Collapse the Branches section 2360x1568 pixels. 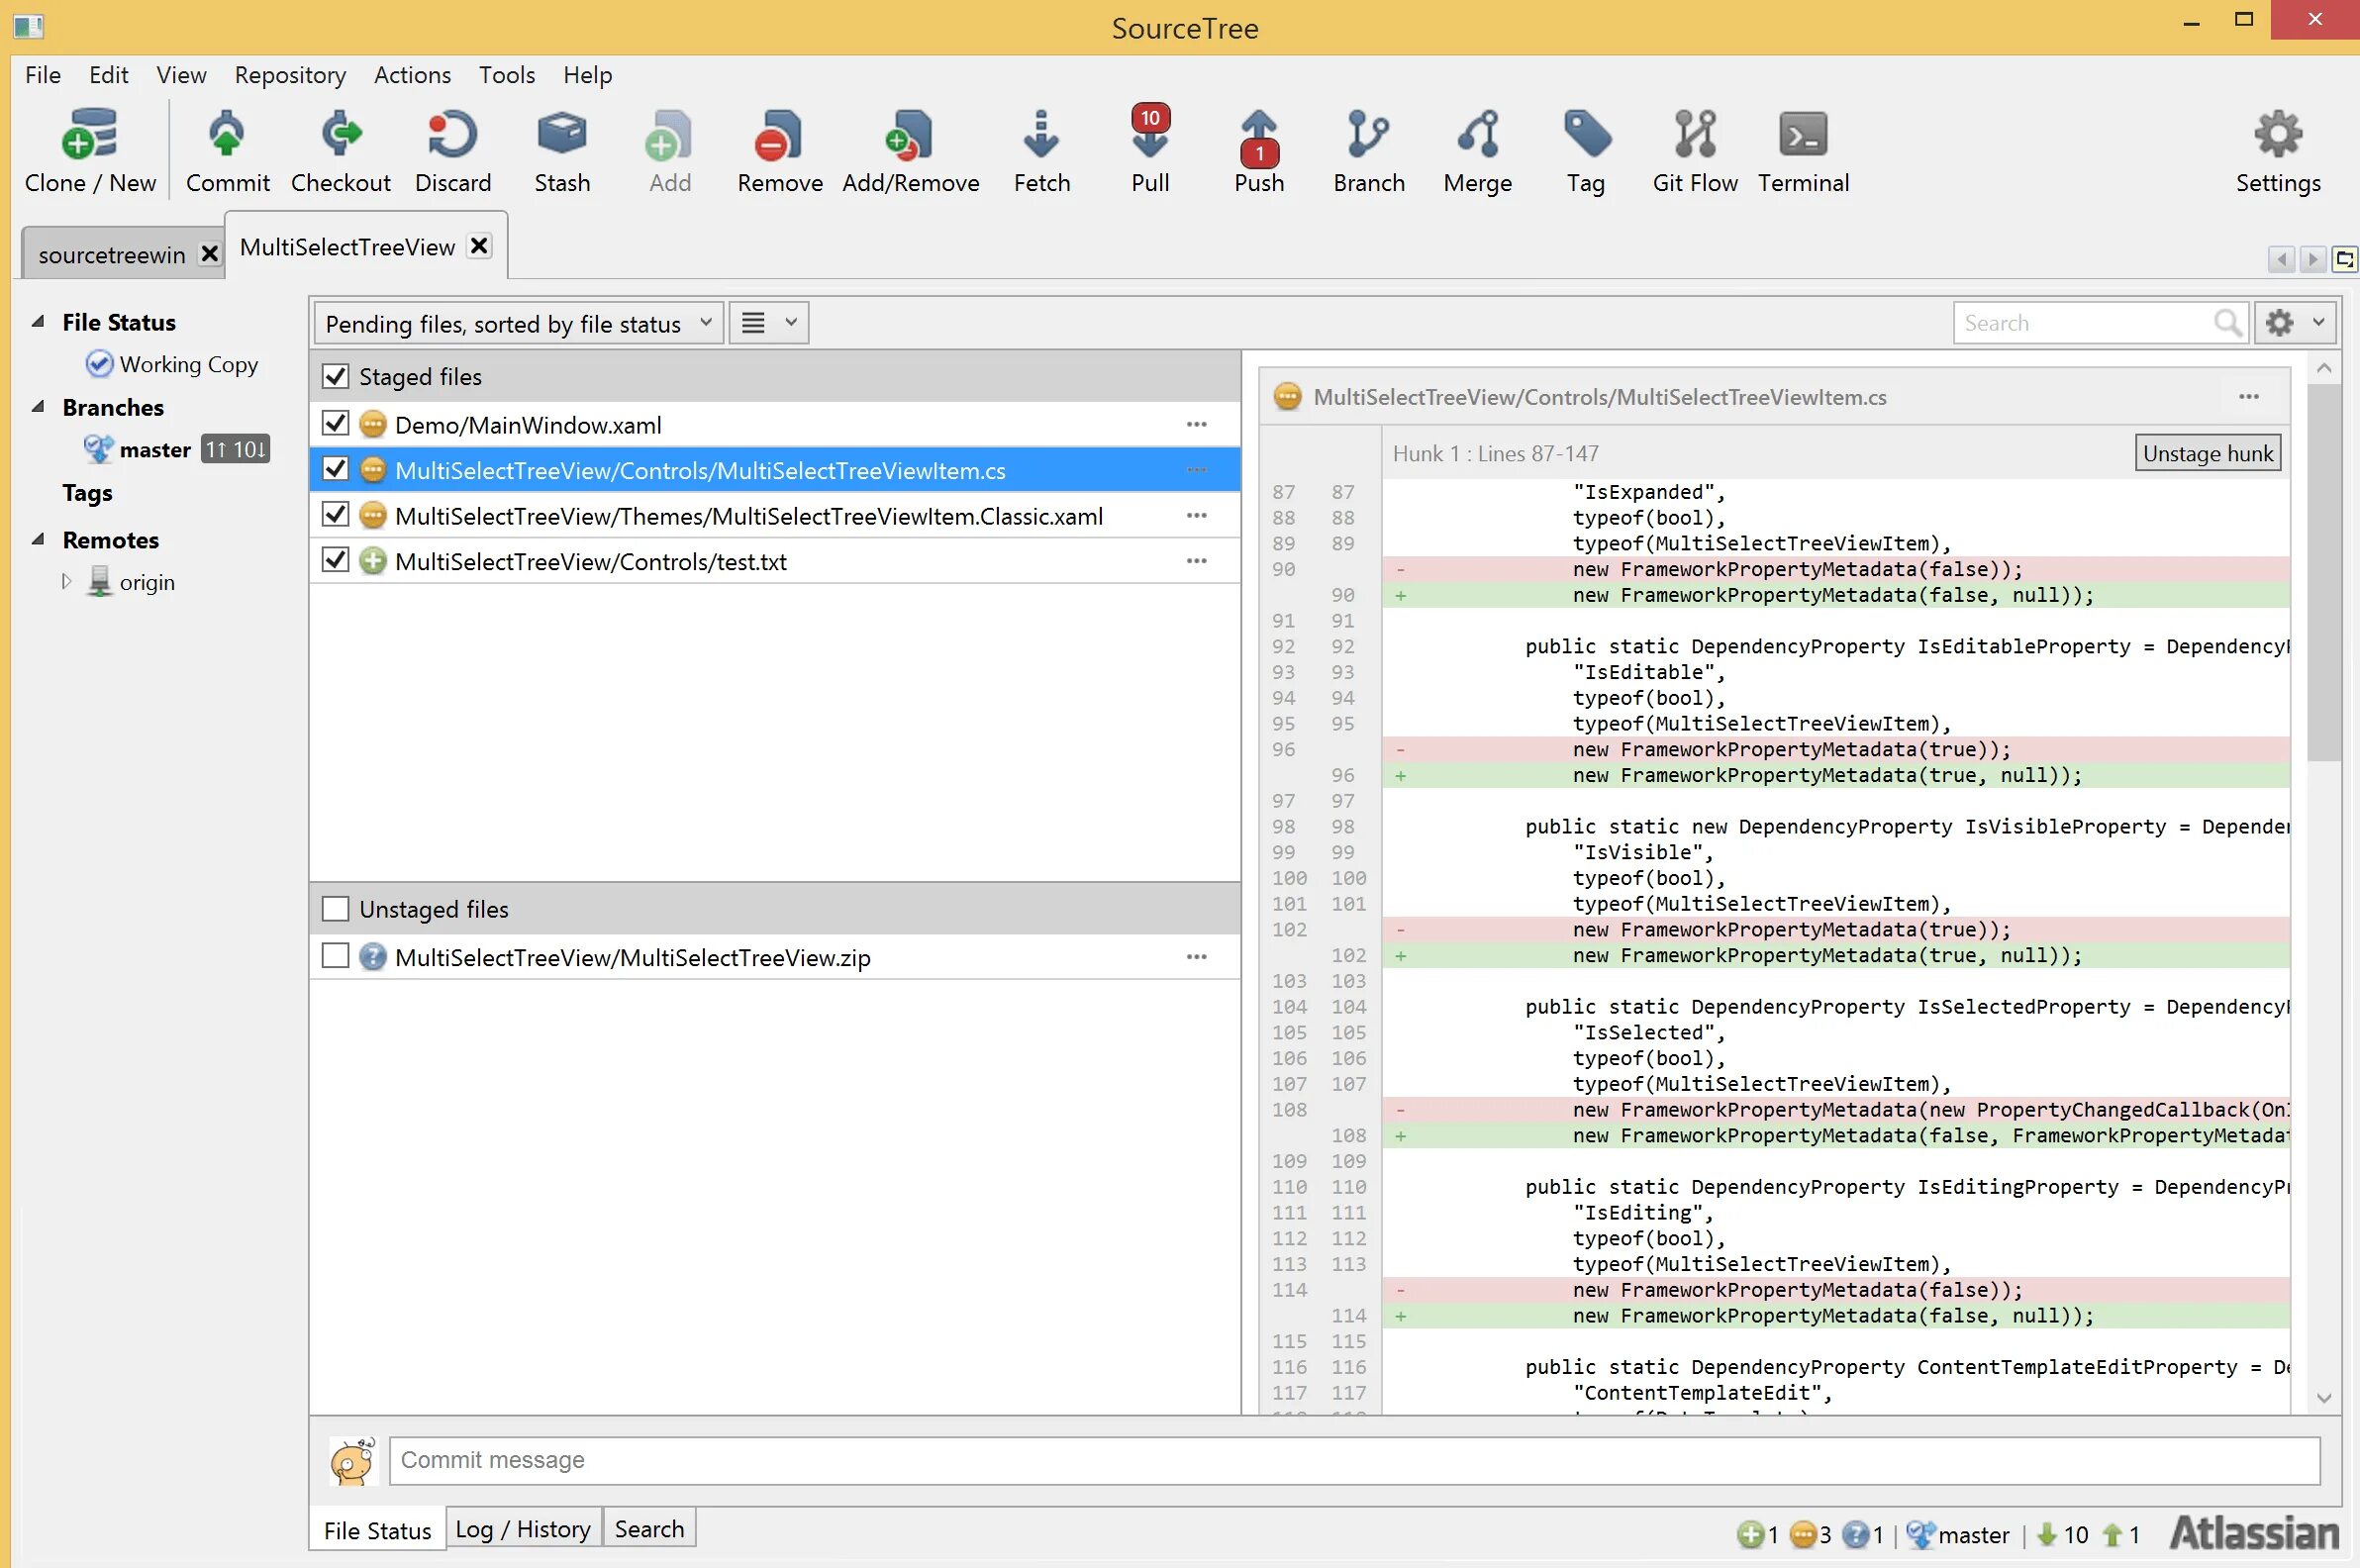(38, 407)
